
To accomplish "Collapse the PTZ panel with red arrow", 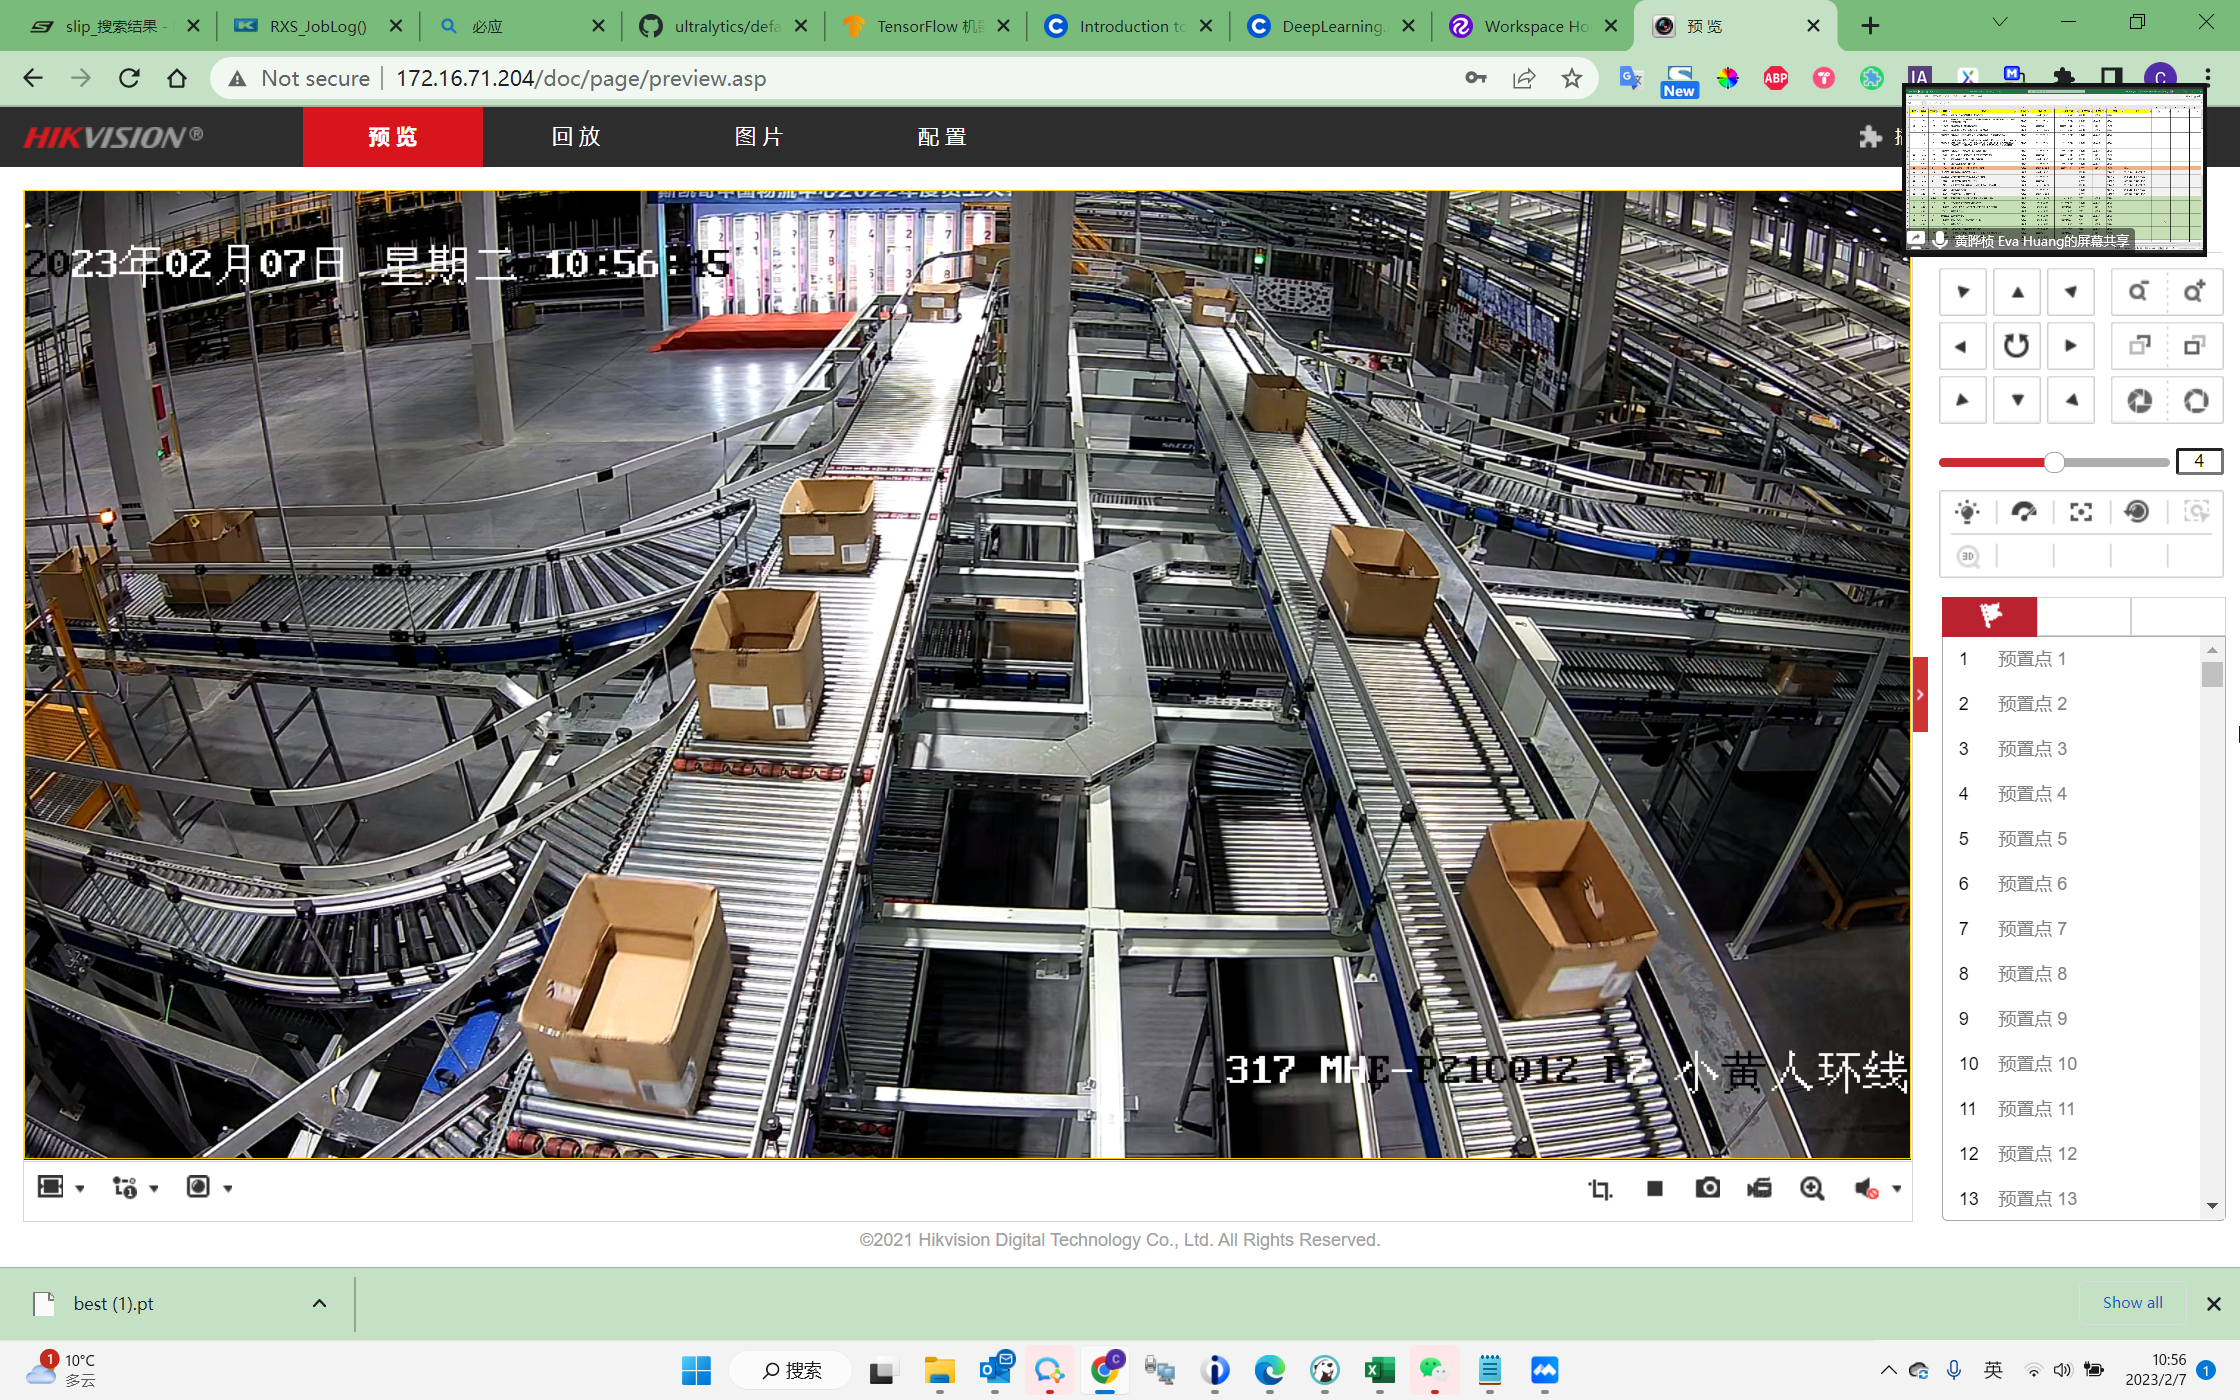I will click(x=1920, y=694).
